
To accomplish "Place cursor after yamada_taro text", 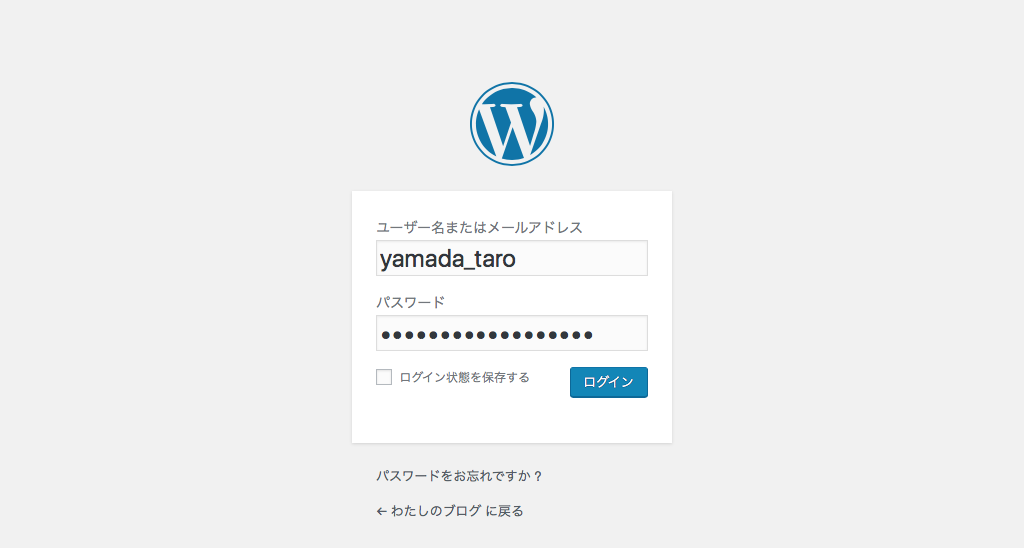I will tap(517, 259).
